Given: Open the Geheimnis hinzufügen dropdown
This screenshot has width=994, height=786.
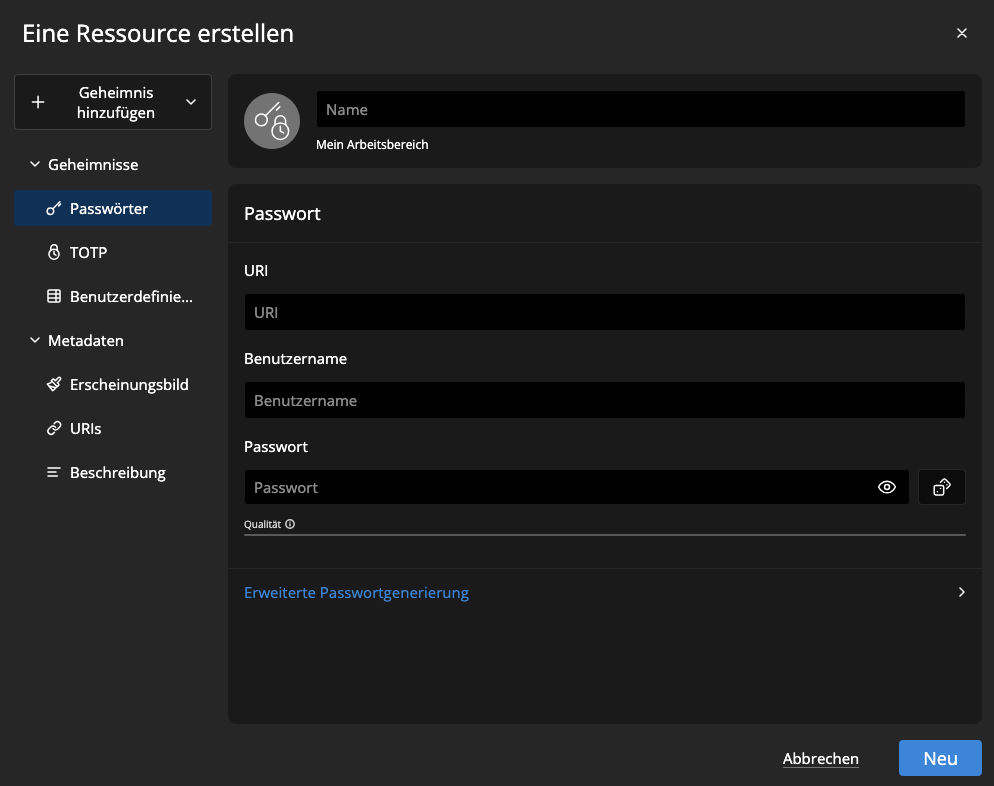Looking at the screenshot, I should tap(113, 102).
